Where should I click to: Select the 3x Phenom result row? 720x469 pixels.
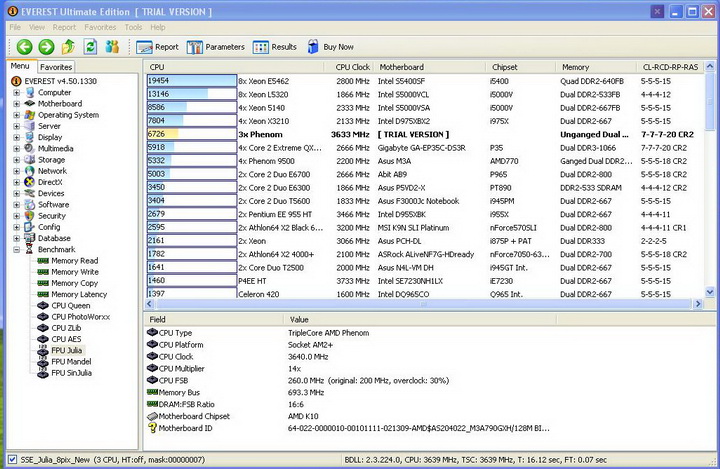(x=425, y=134)
